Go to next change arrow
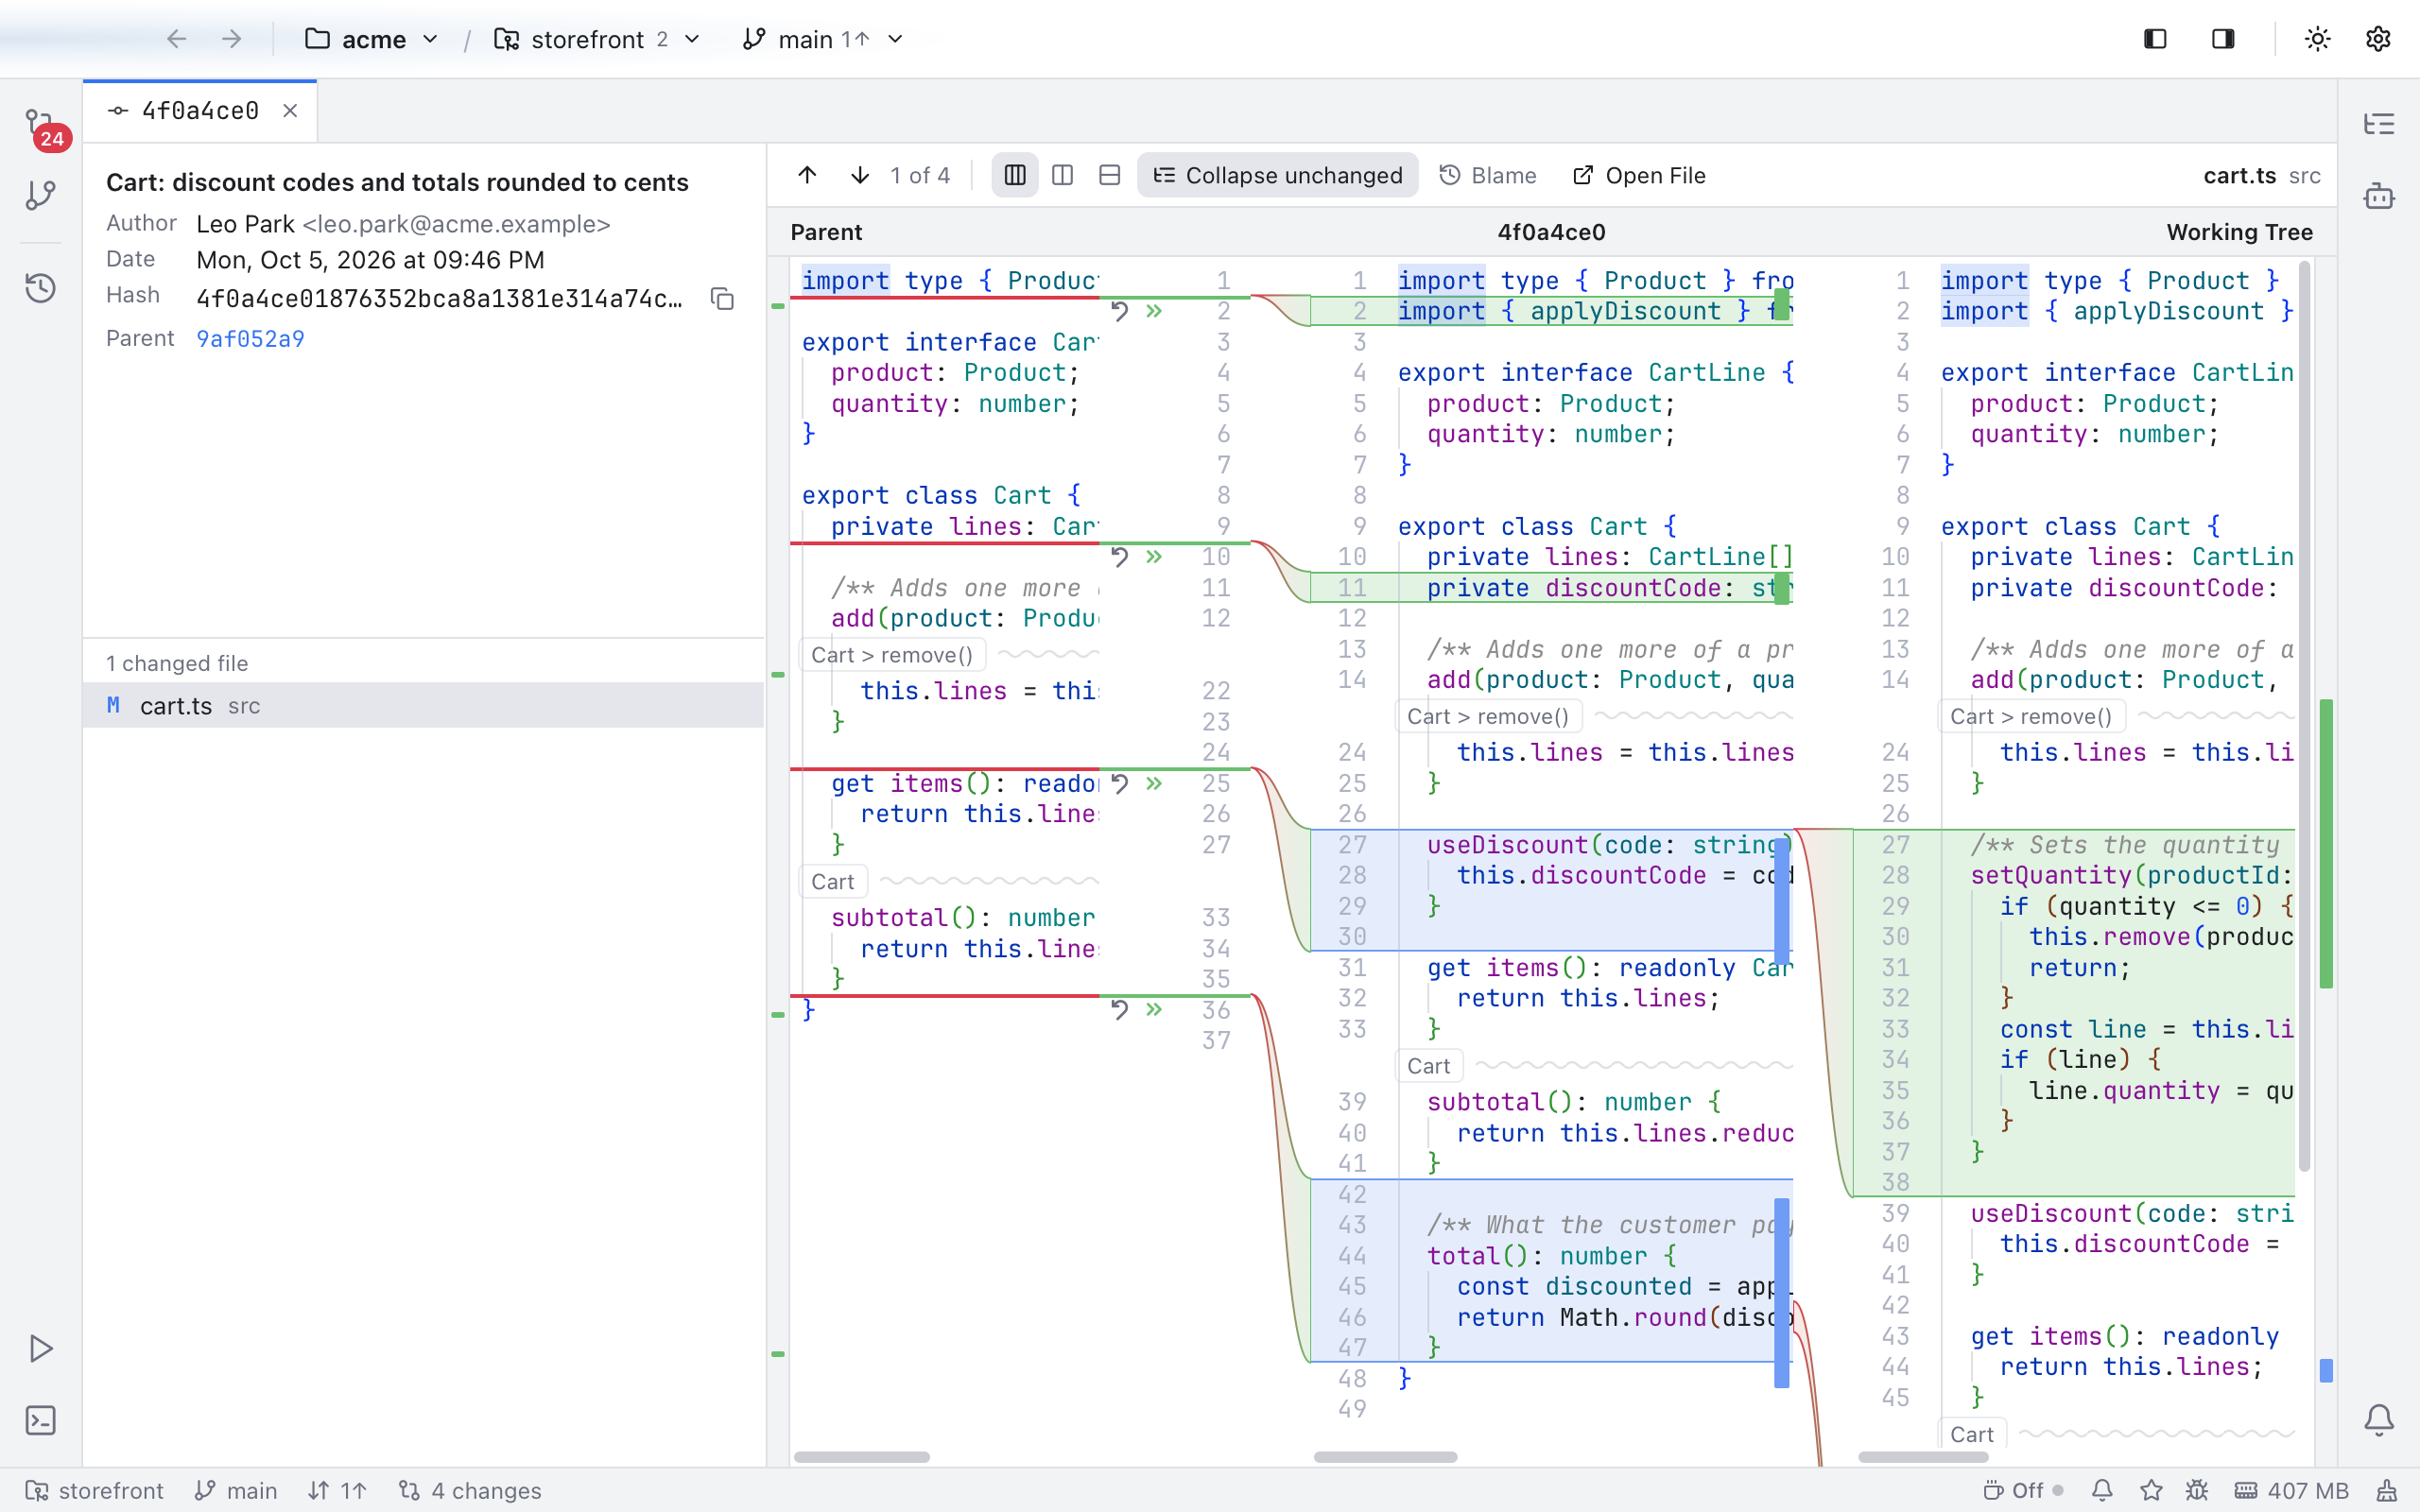 [x=860, y=175]
